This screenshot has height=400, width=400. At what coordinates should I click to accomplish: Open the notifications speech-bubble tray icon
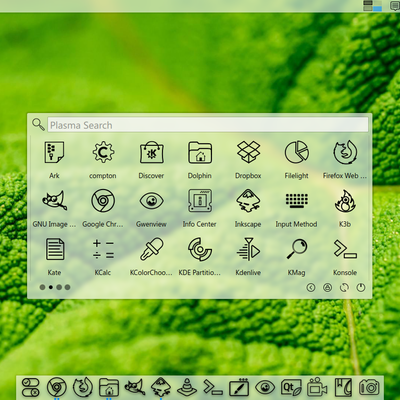(396, 6)
